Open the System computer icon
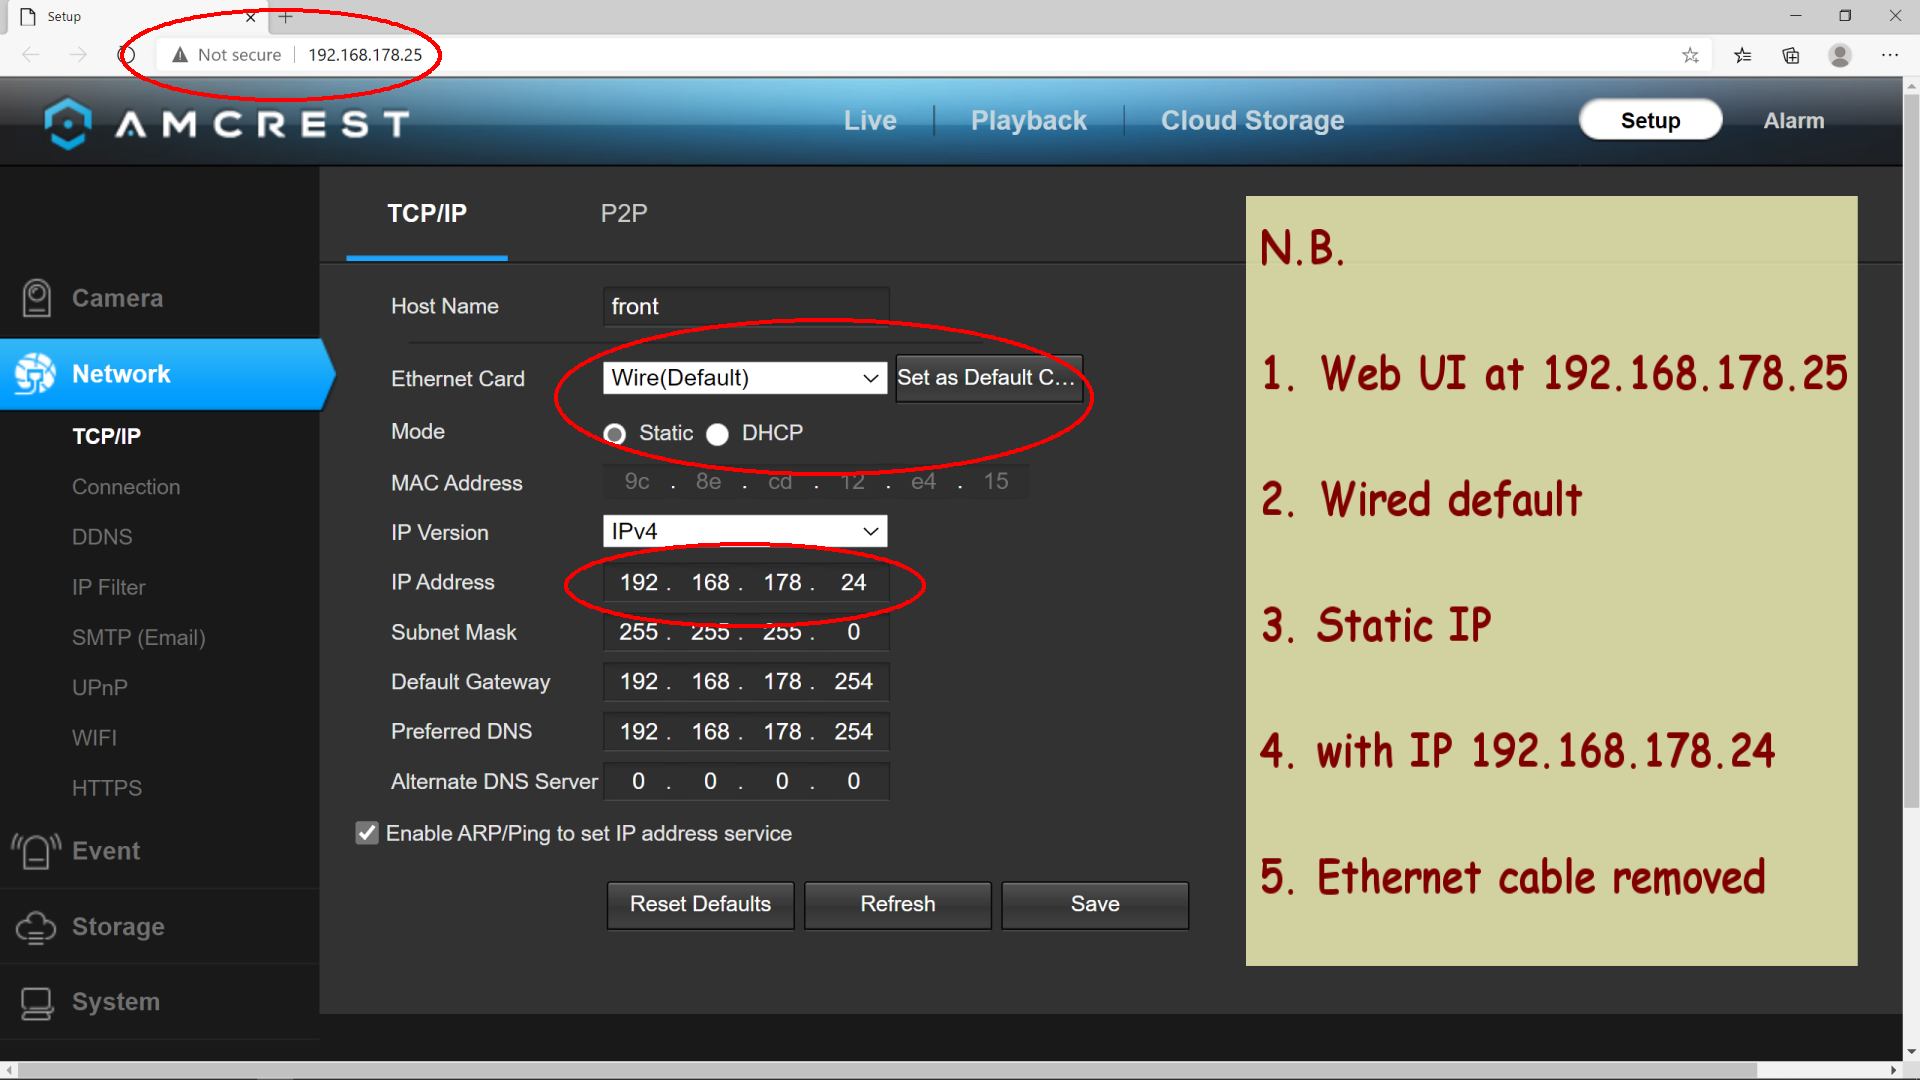1920x1080 pixels. 37,1003
